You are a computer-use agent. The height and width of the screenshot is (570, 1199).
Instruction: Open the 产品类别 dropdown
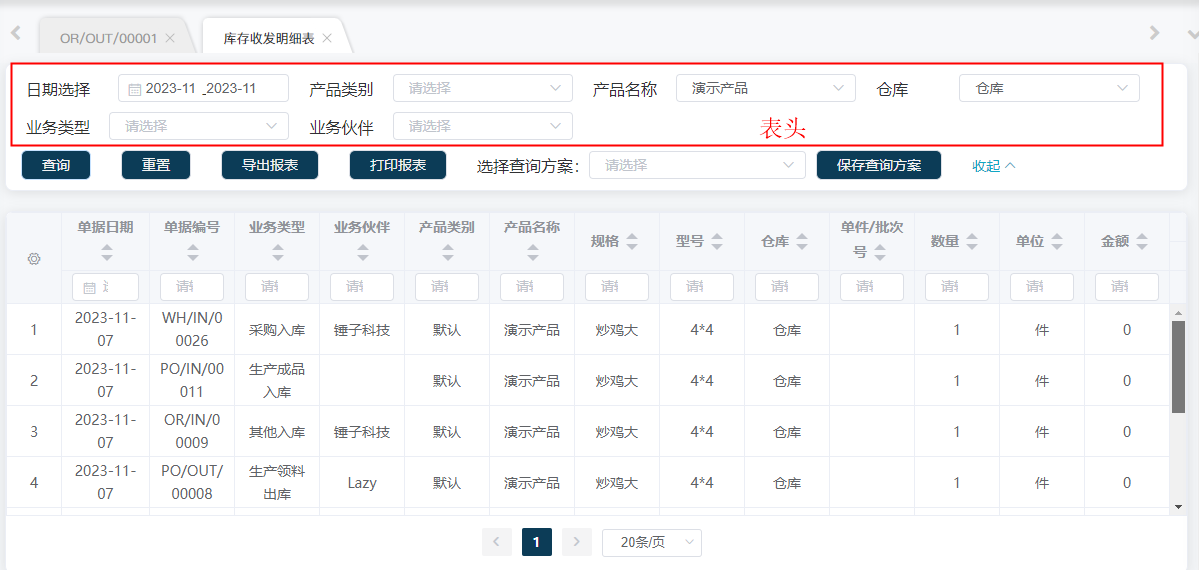point(482,88)
